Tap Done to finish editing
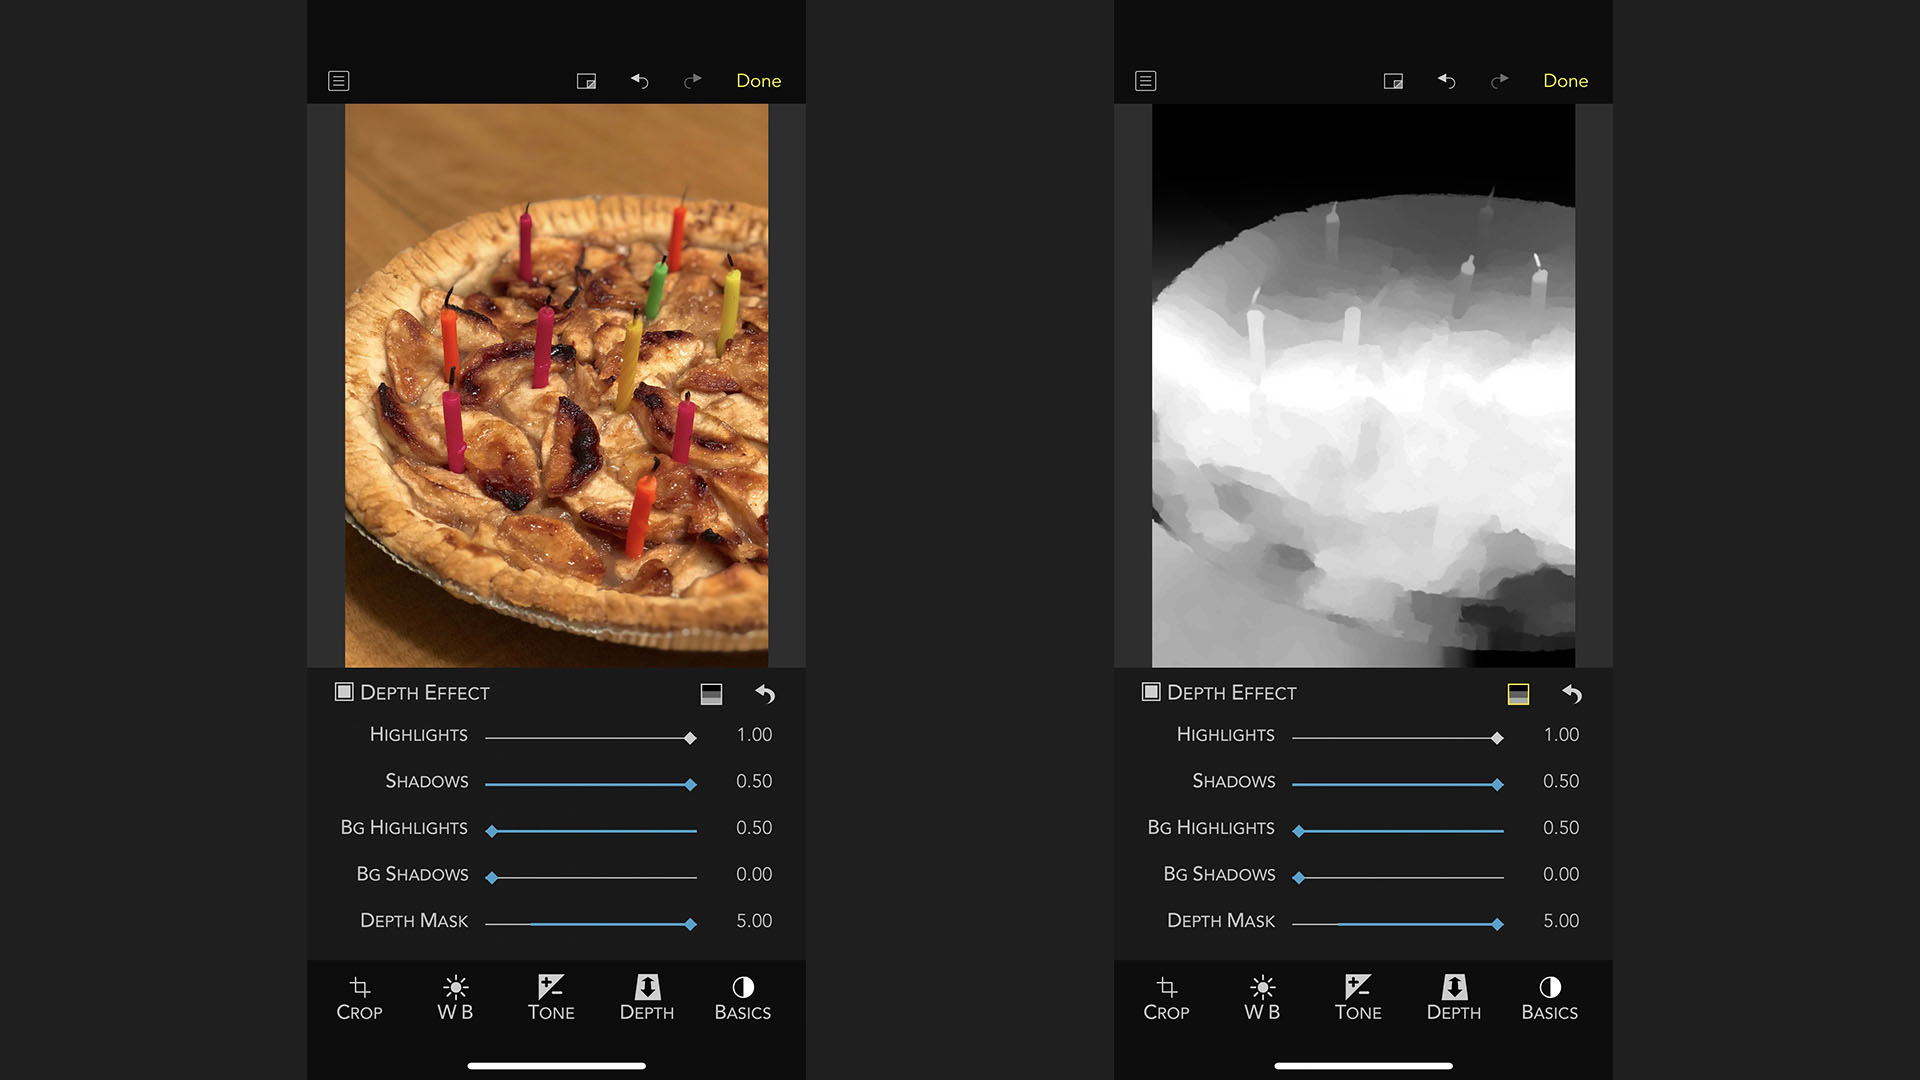1920x1080 pixels. [x=758, y=81]
